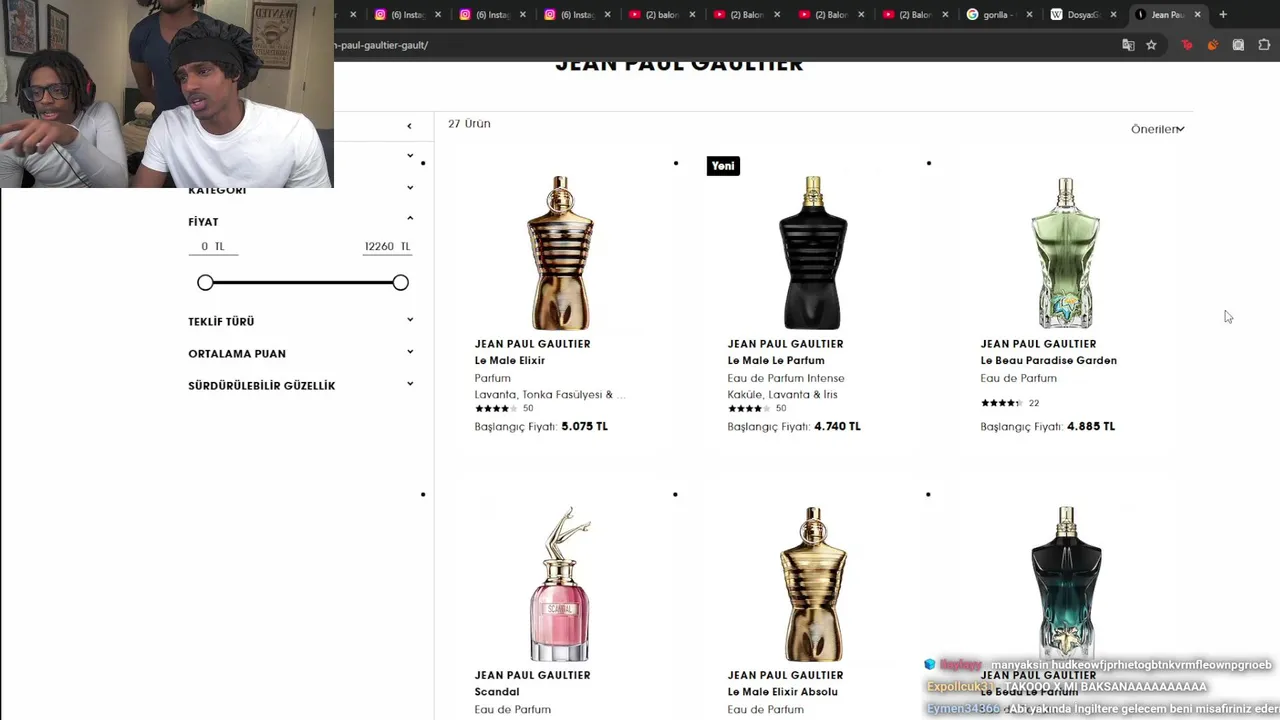Screen dimensions: 1280x720
Task: Expand the SÜRDÜRÜLEBİLİR GÜZELLİK filter
Action: (410, 384)
